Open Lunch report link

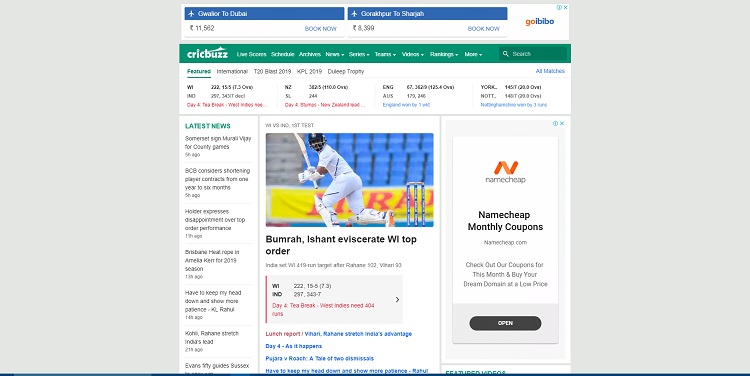283,334
